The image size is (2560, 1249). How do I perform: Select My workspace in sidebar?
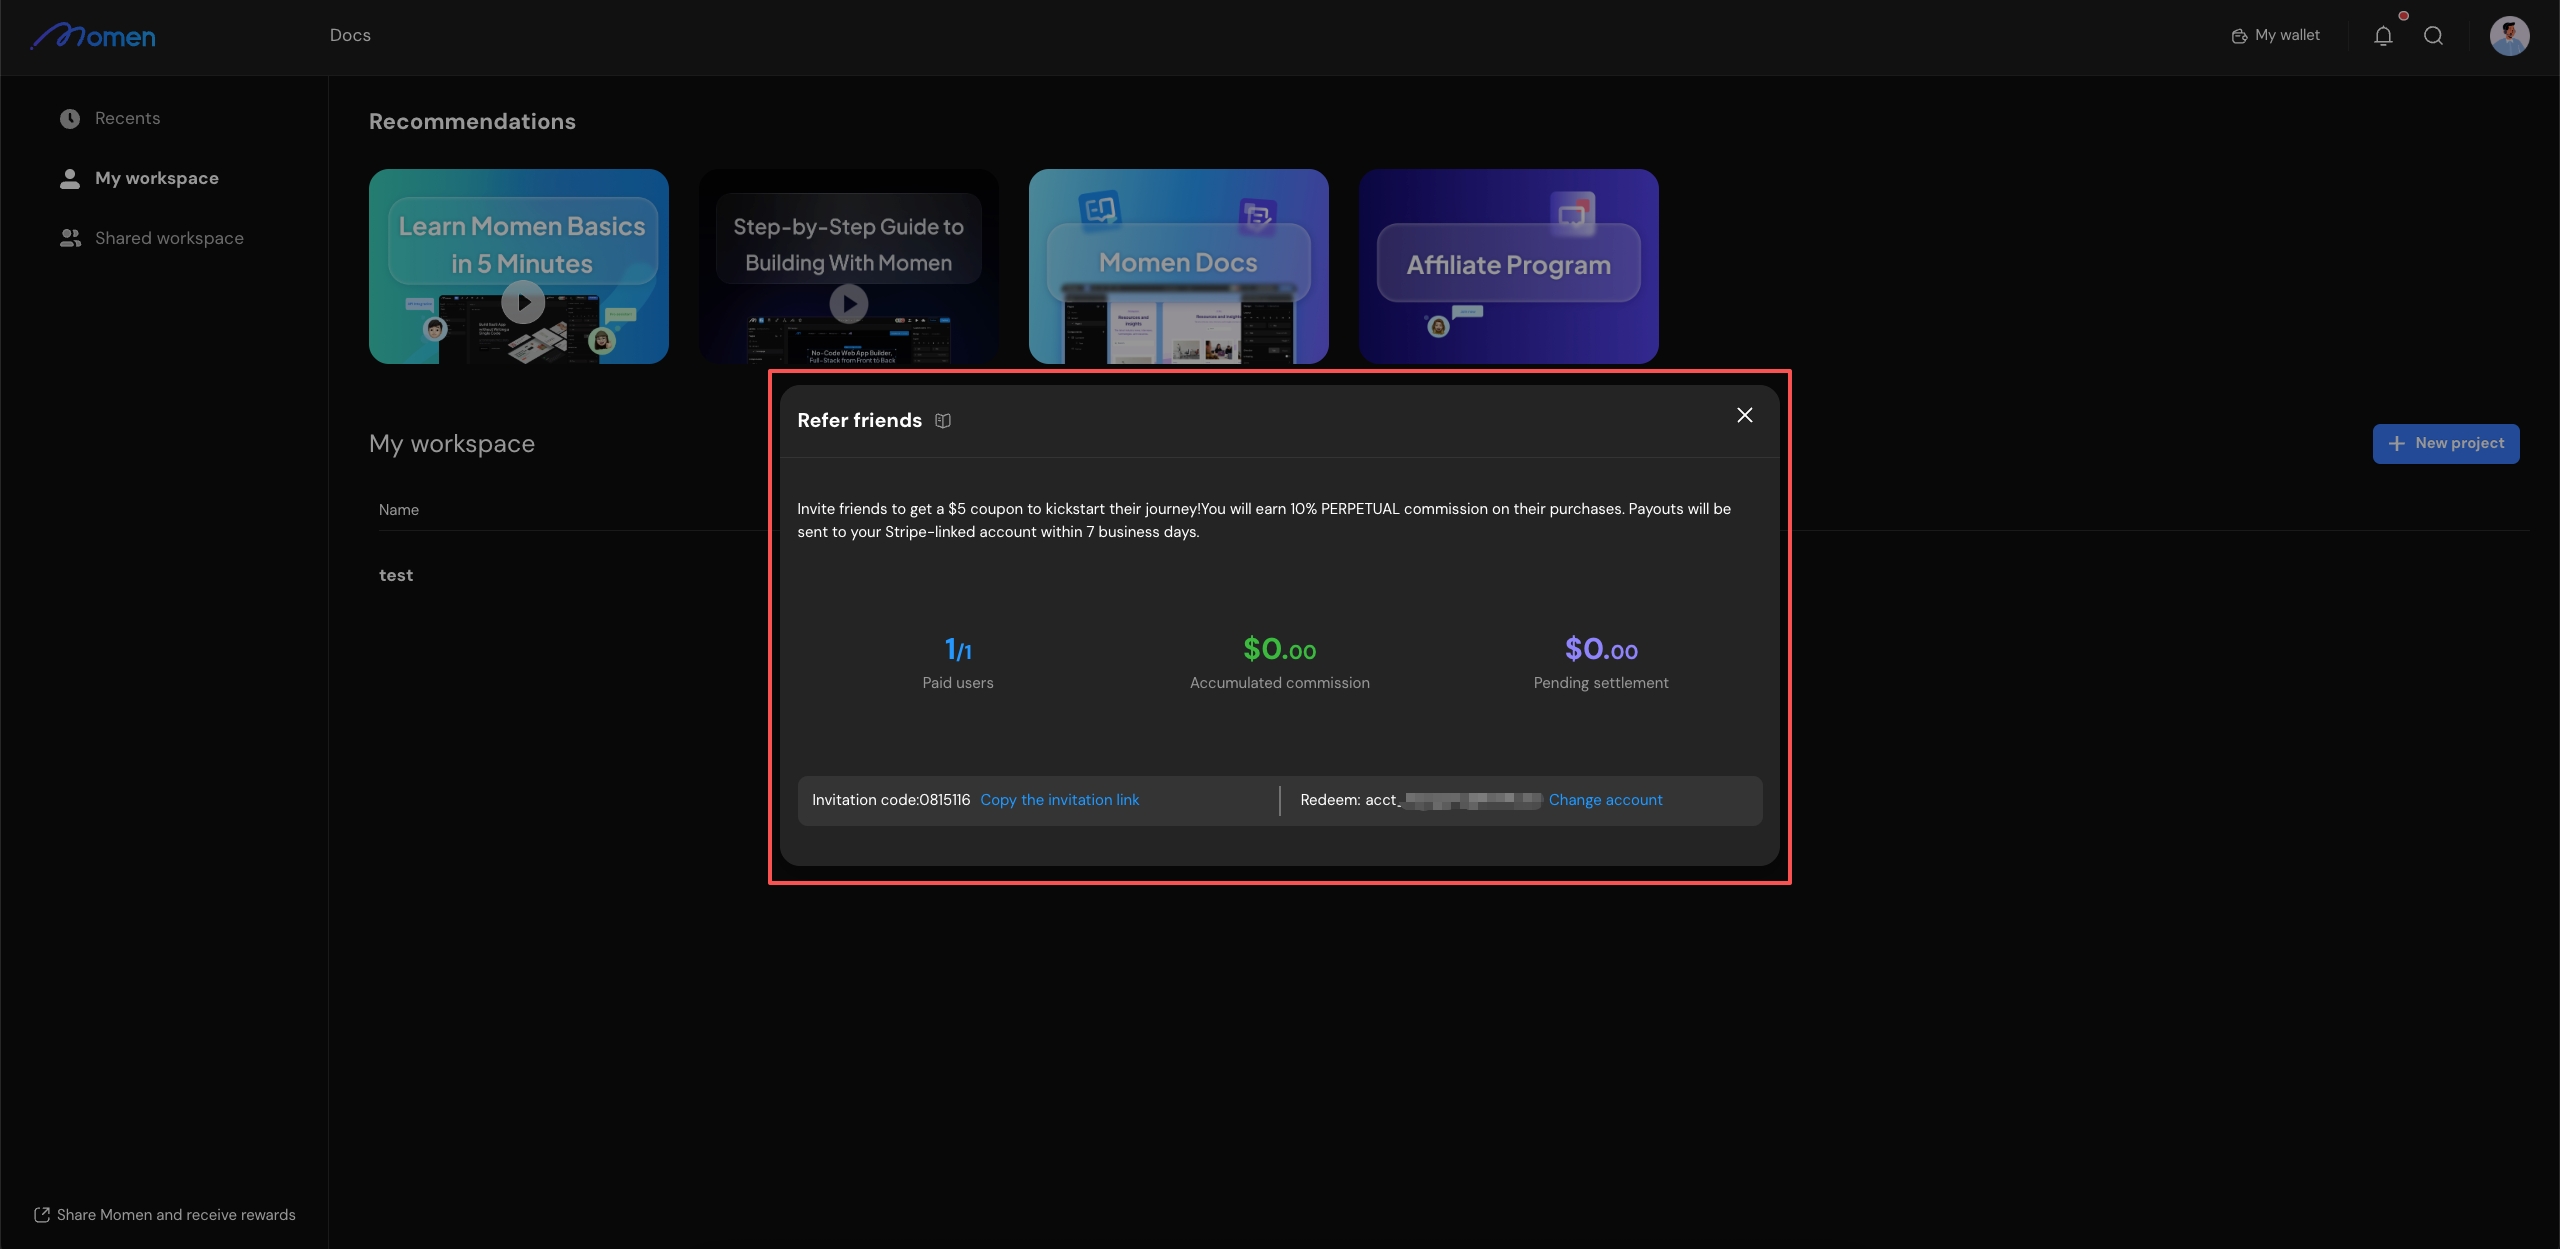(156, 178)
